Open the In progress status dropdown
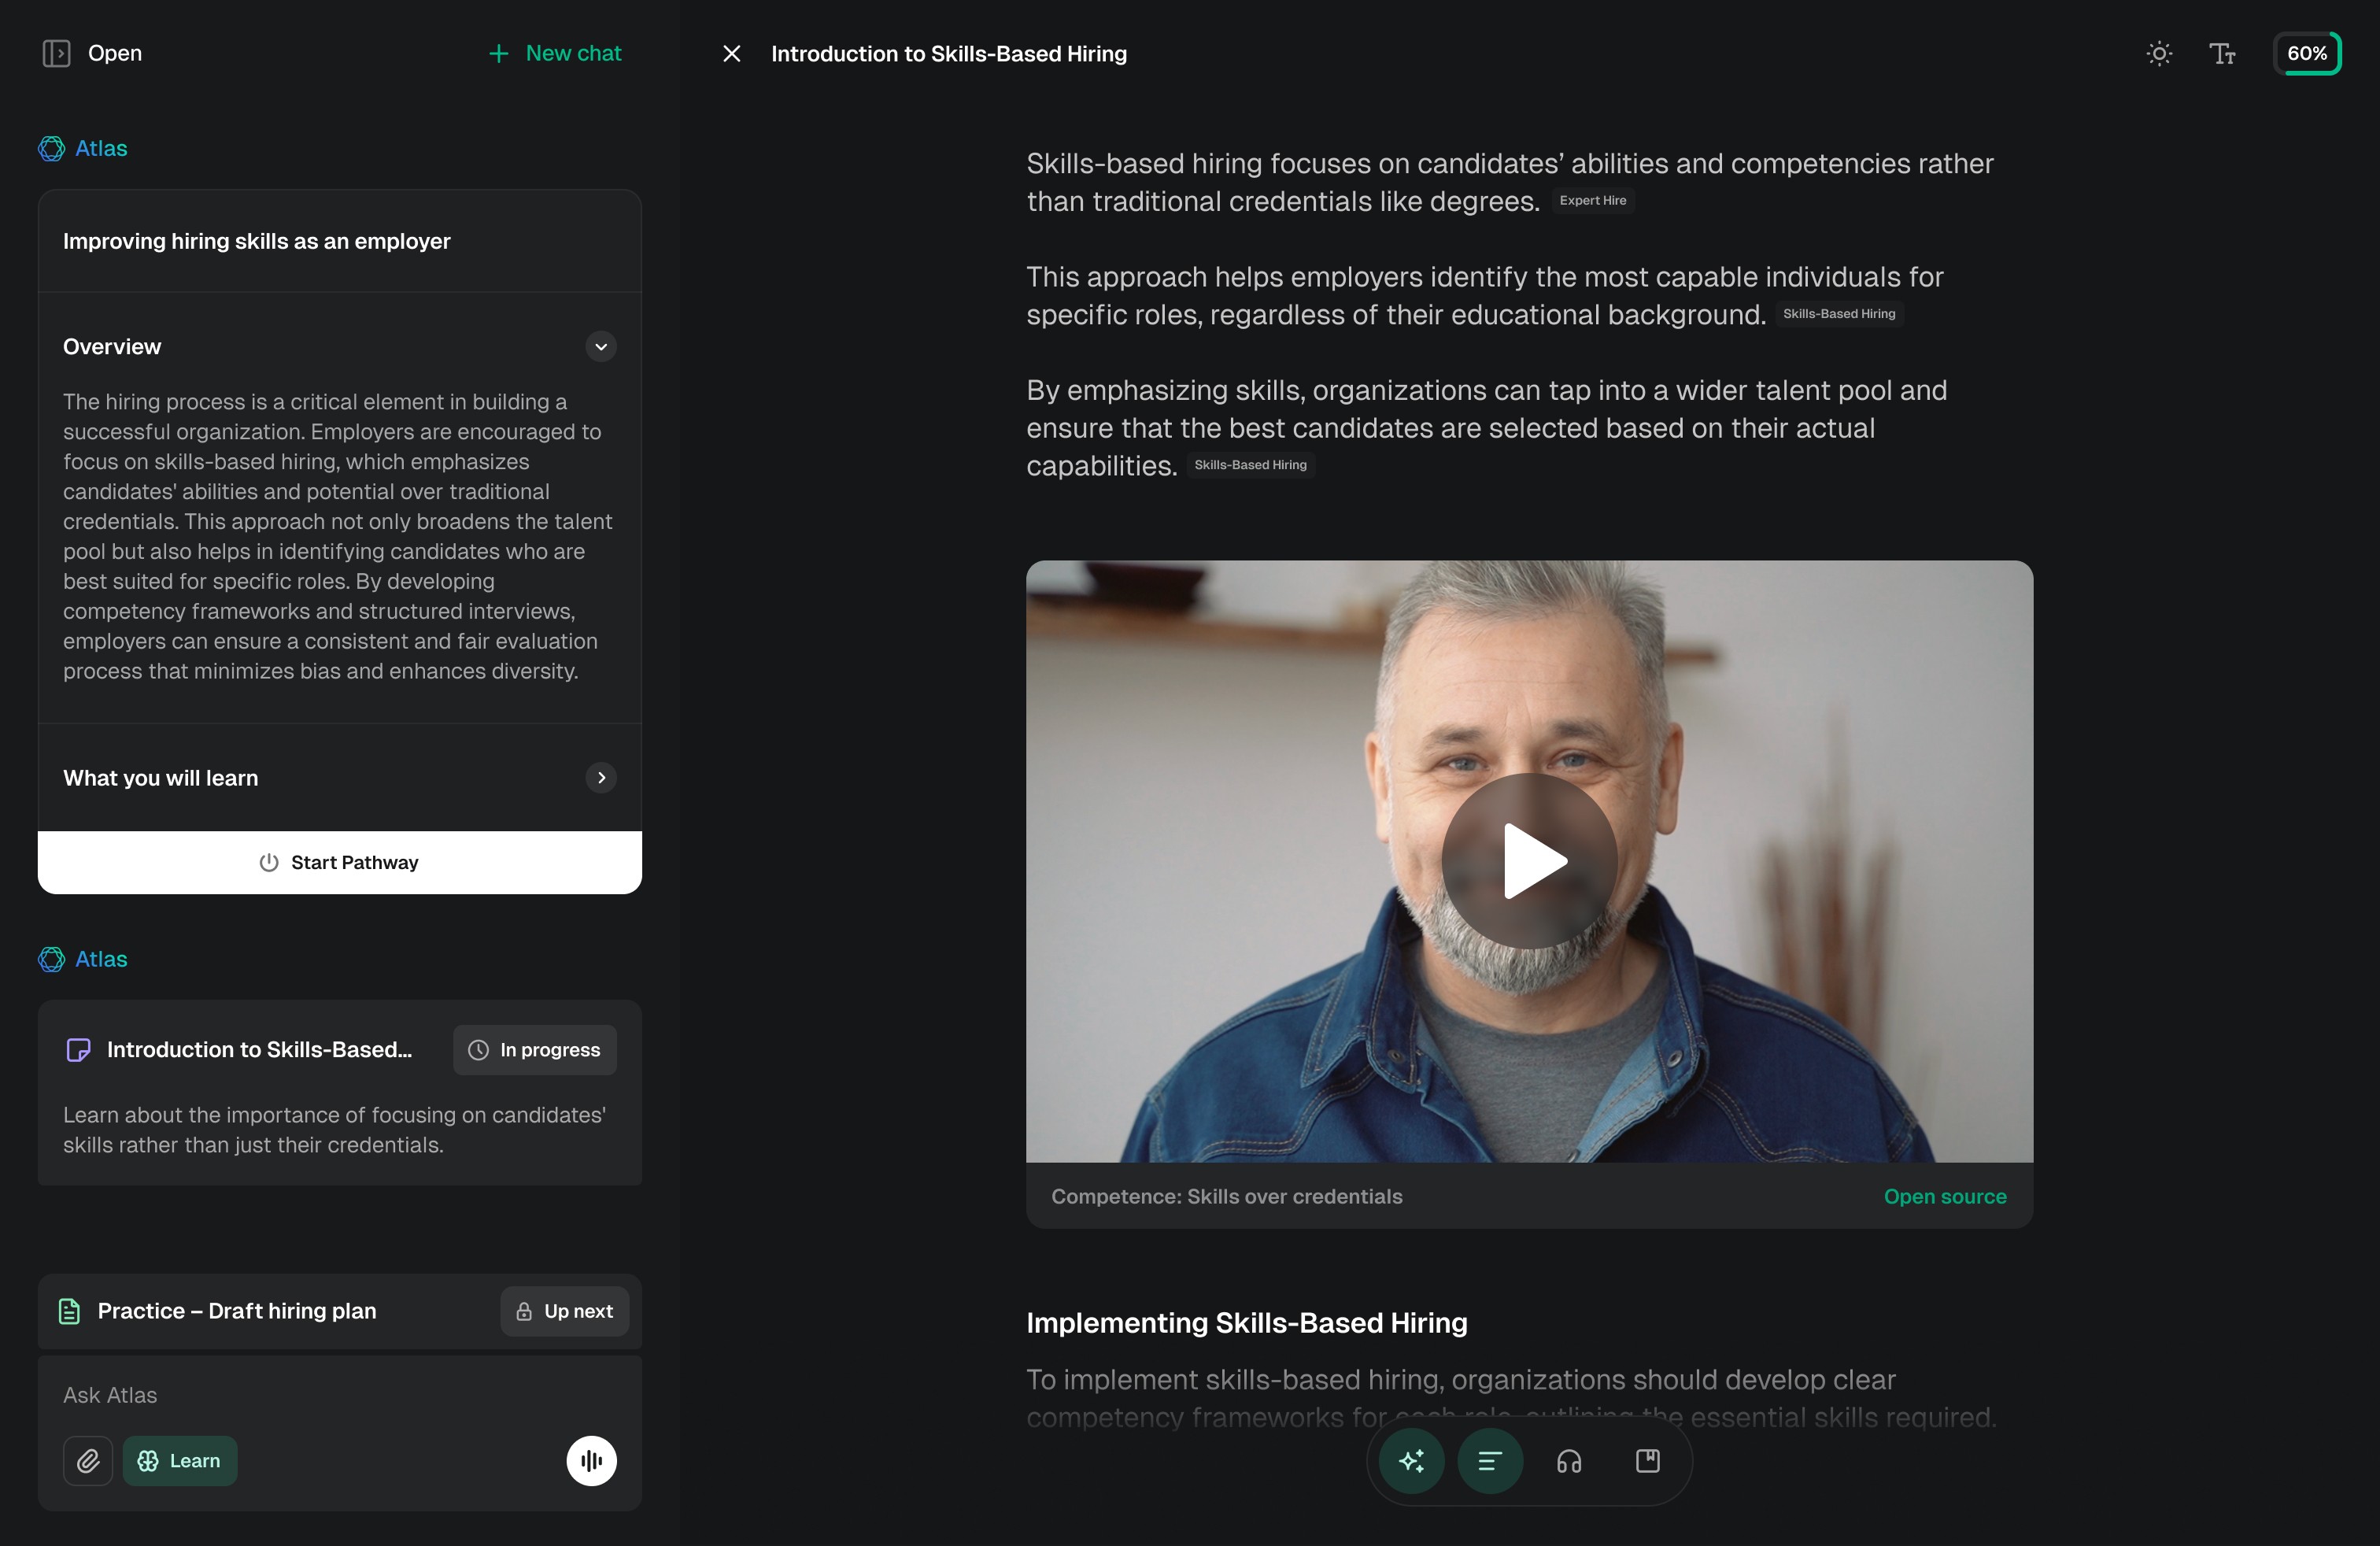The image size is (2380, 1546). (x=534, y=1049)
